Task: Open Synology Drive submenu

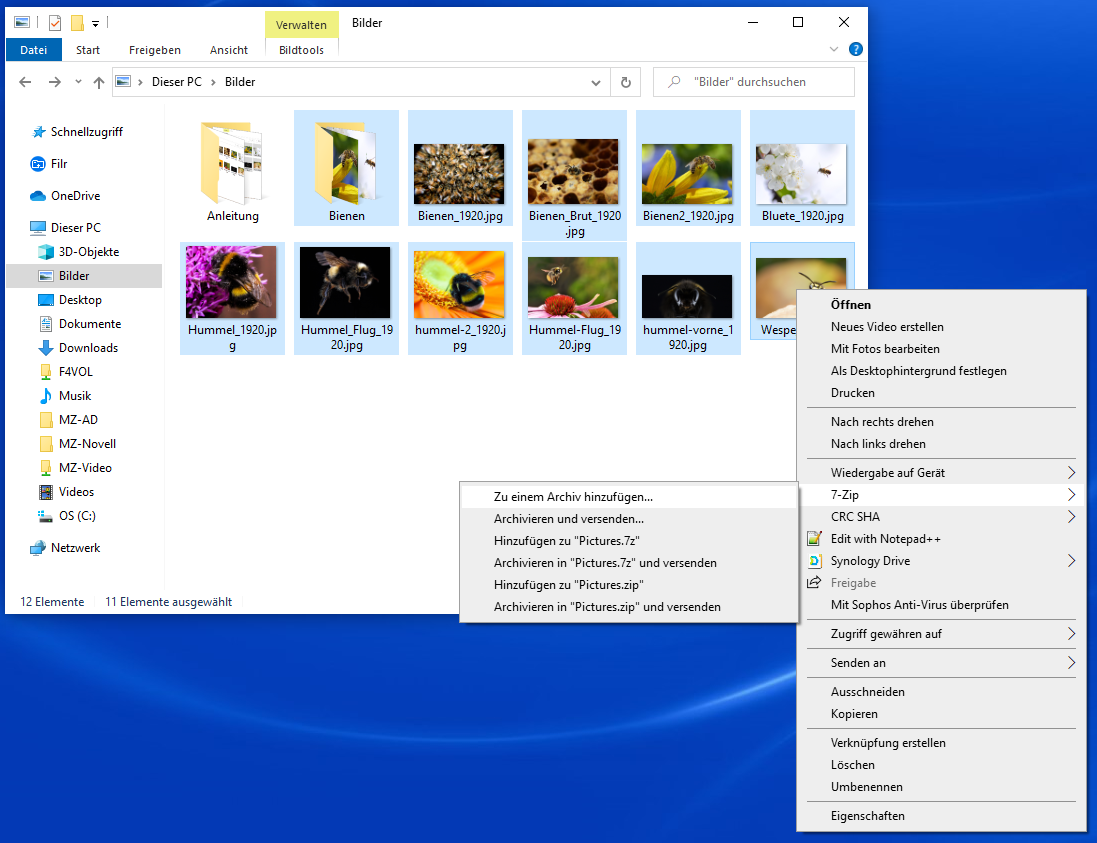Action: tap(870, 561)
